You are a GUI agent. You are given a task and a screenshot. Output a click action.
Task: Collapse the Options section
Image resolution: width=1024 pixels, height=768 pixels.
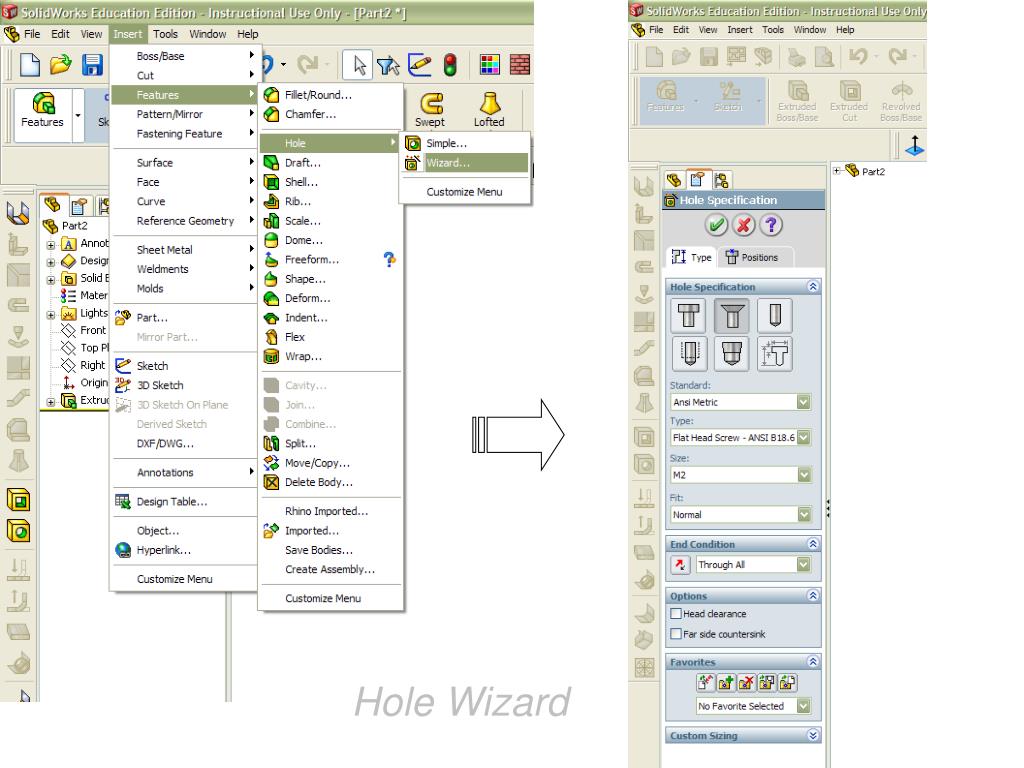(x=813, y=596)
